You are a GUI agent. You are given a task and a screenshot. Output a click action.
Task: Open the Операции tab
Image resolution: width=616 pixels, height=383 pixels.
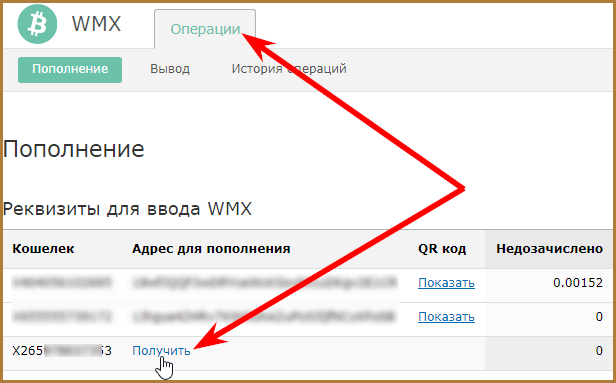[205, 29]
